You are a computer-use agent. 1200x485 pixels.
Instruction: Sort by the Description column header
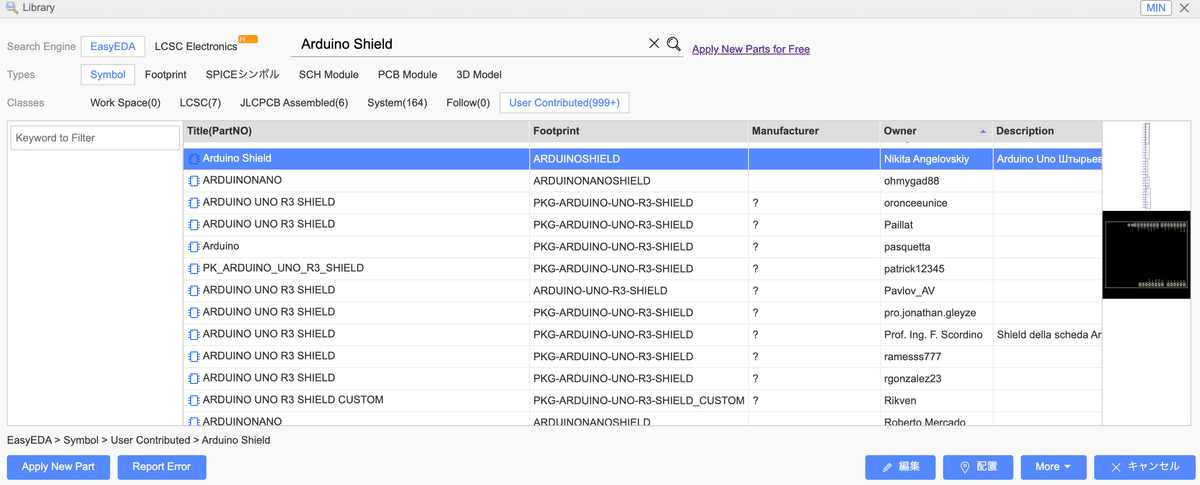[x=1047, y=131]
